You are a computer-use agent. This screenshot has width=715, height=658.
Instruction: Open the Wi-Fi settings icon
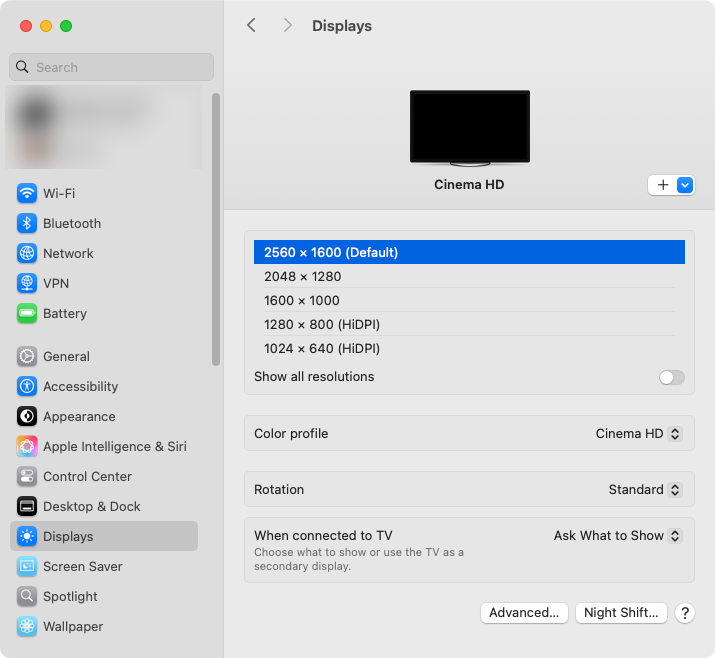click(x=27, y=193)
